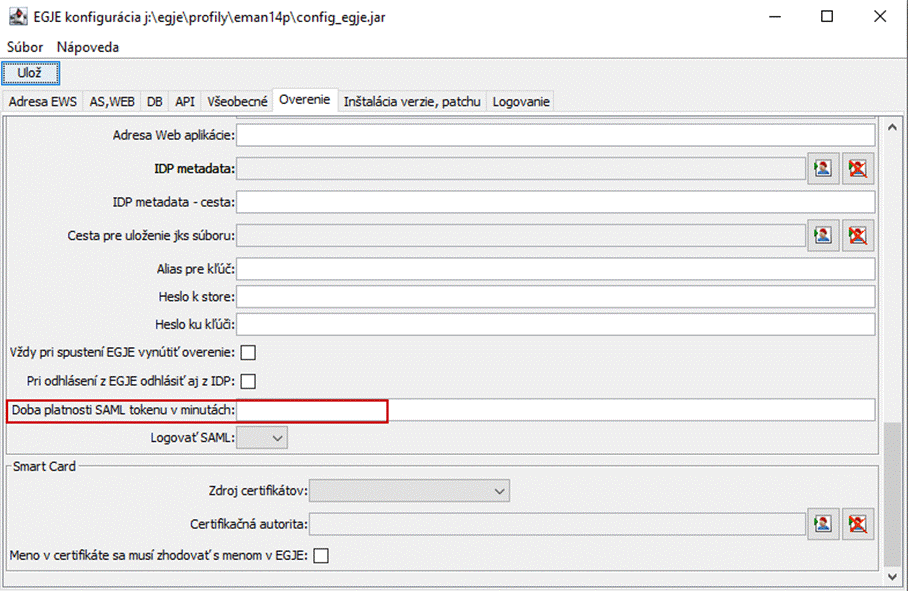The width and height of the screenshot is (908, 591).
Task: Click the Ulož button
Action: coord(30,73)
